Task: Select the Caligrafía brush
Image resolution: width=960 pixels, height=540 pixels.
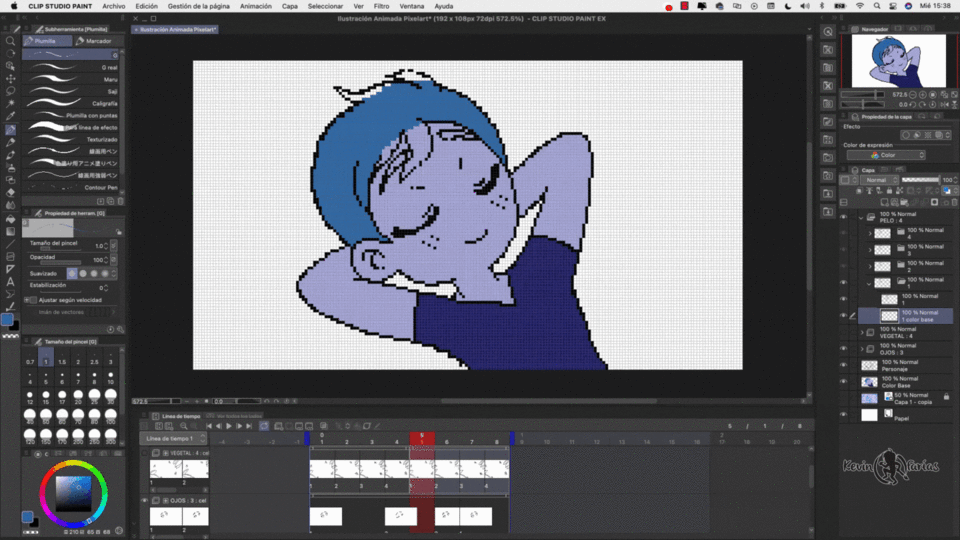Action: 72,103
